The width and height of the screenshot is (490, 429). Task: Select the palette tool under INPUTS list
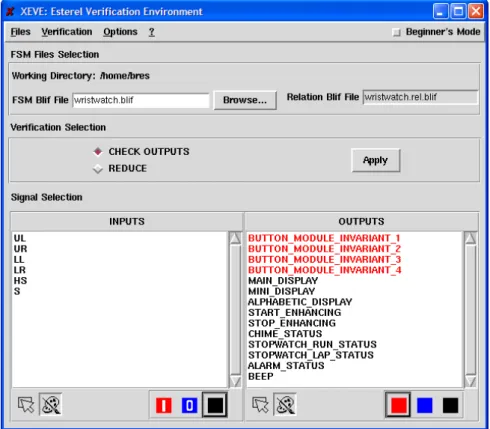coord(51,405)
